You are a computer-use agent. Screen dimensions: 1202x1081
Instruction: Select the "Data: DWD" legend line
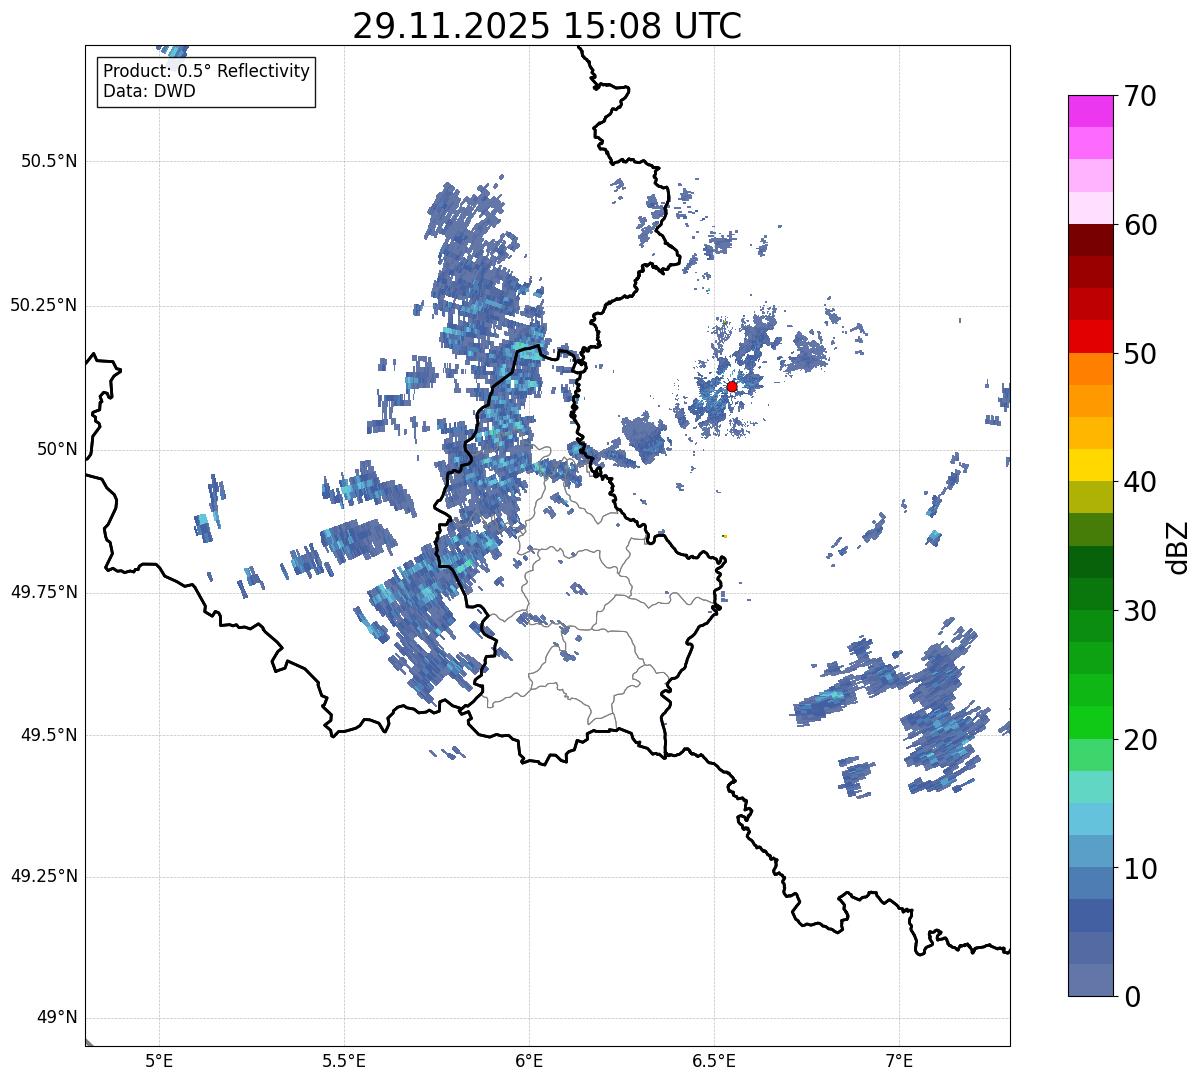(x=149, y=91)
